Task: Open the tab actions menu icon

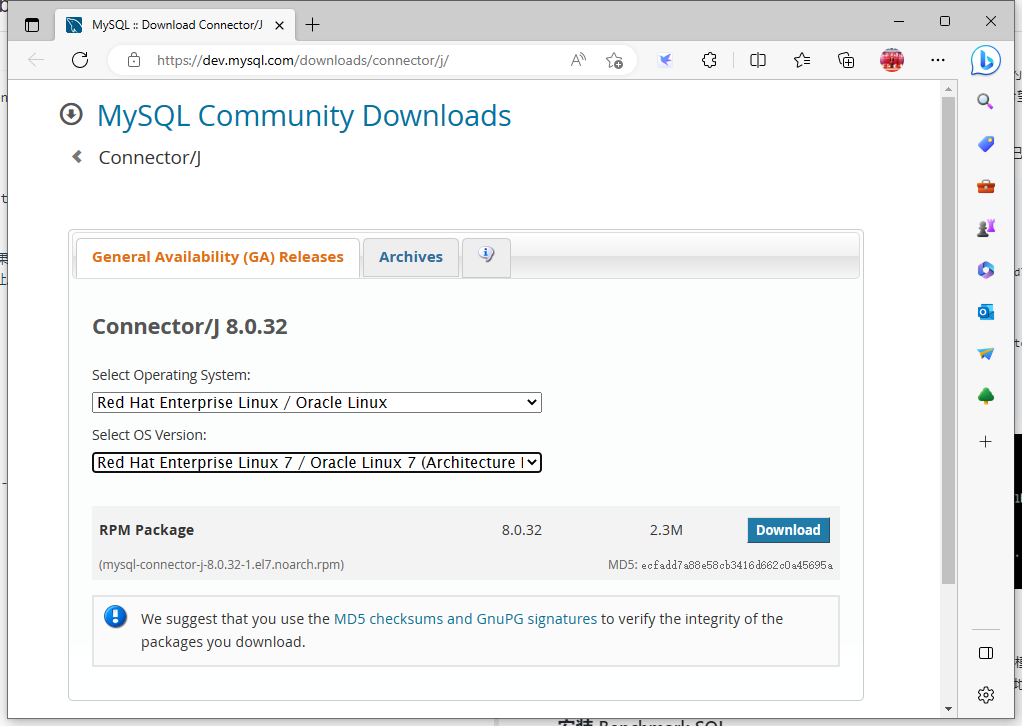Action: [x=32, y=25]
